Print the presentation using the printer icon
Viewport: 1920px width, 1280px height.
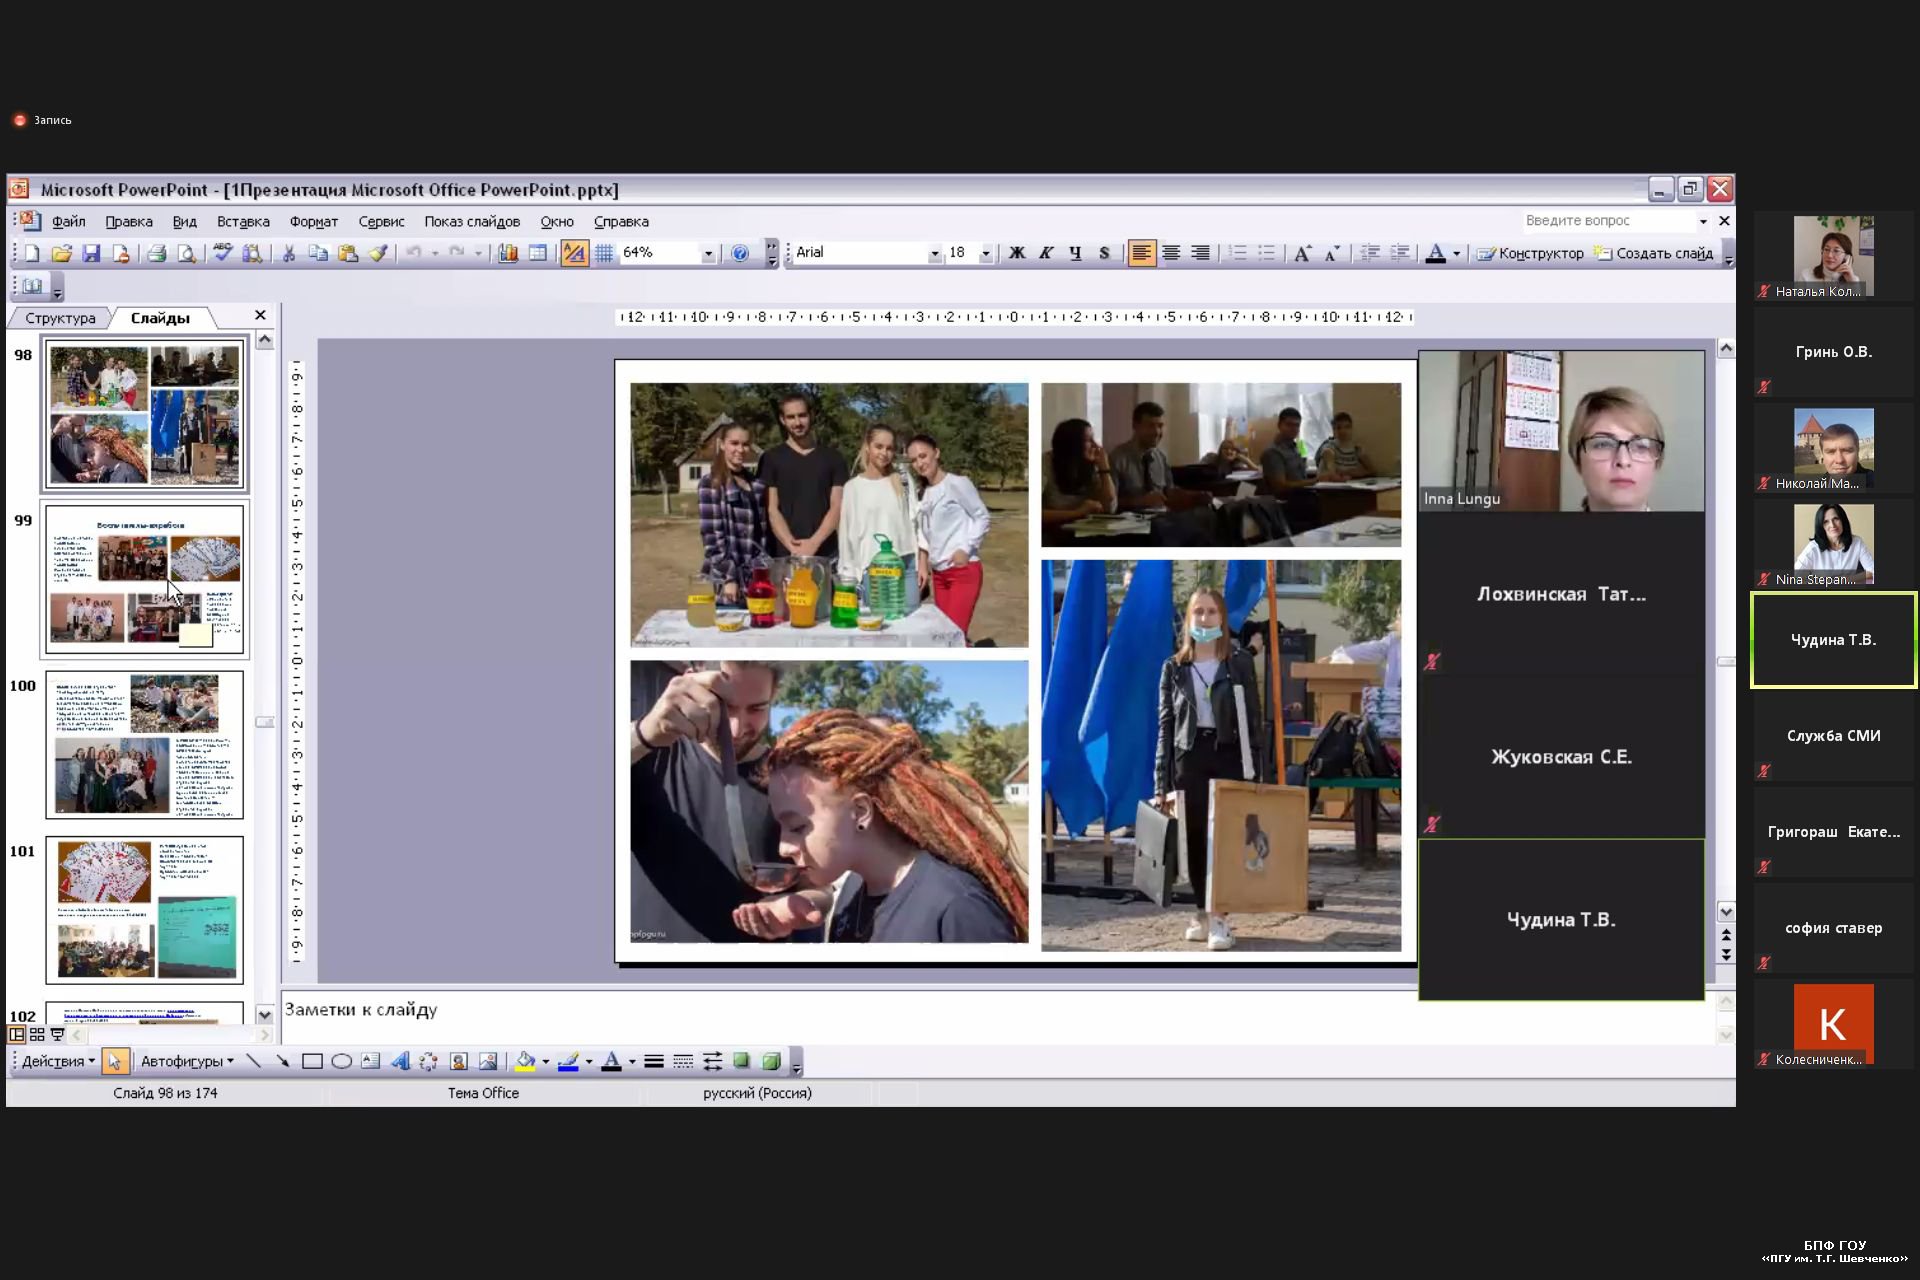pyautogui.click(x=156, y=254)
